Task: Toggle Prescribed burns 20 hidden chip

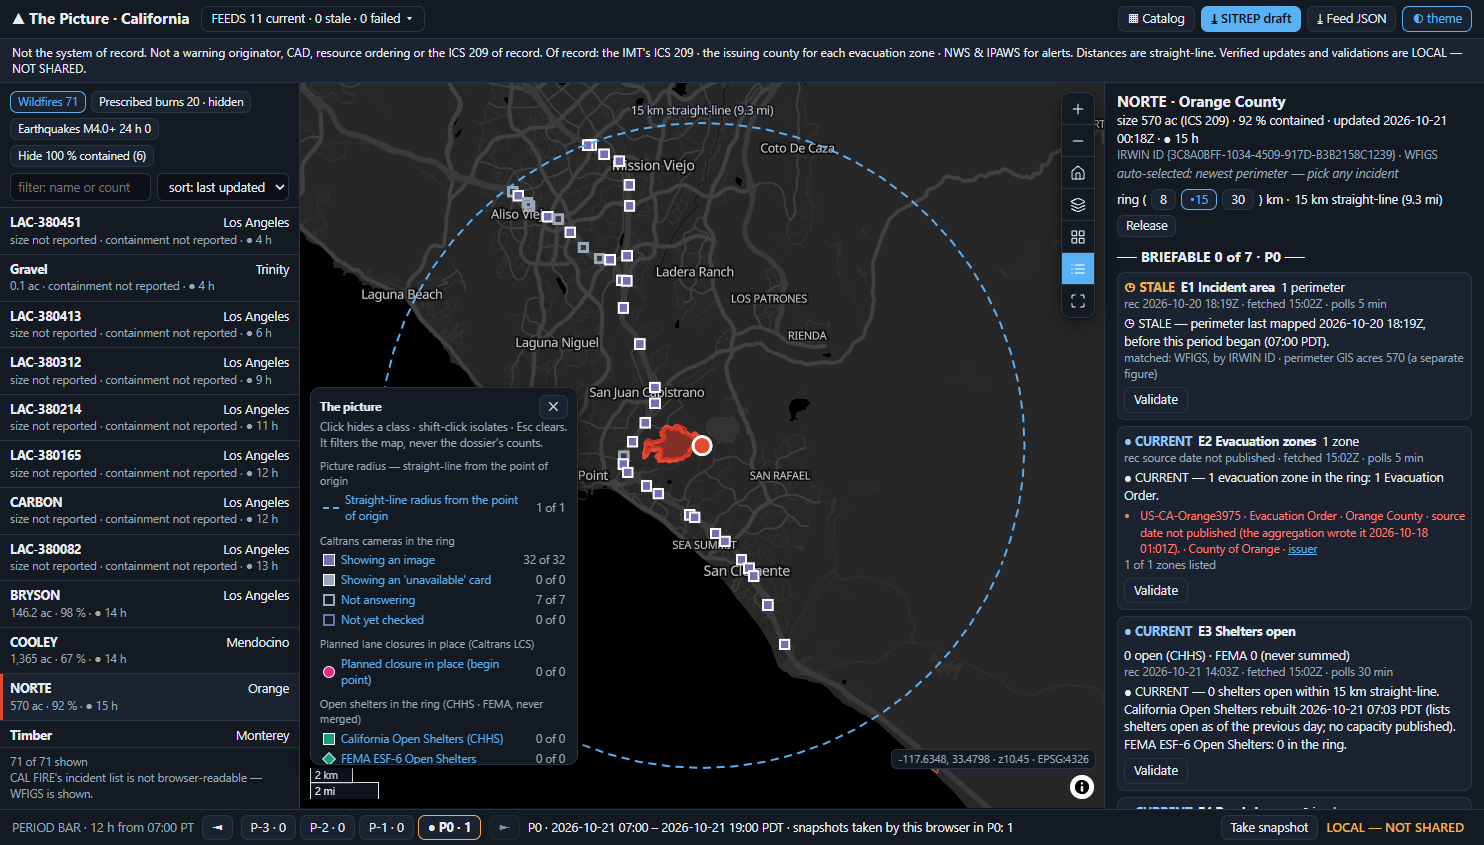Action: [x=171, y=102]
